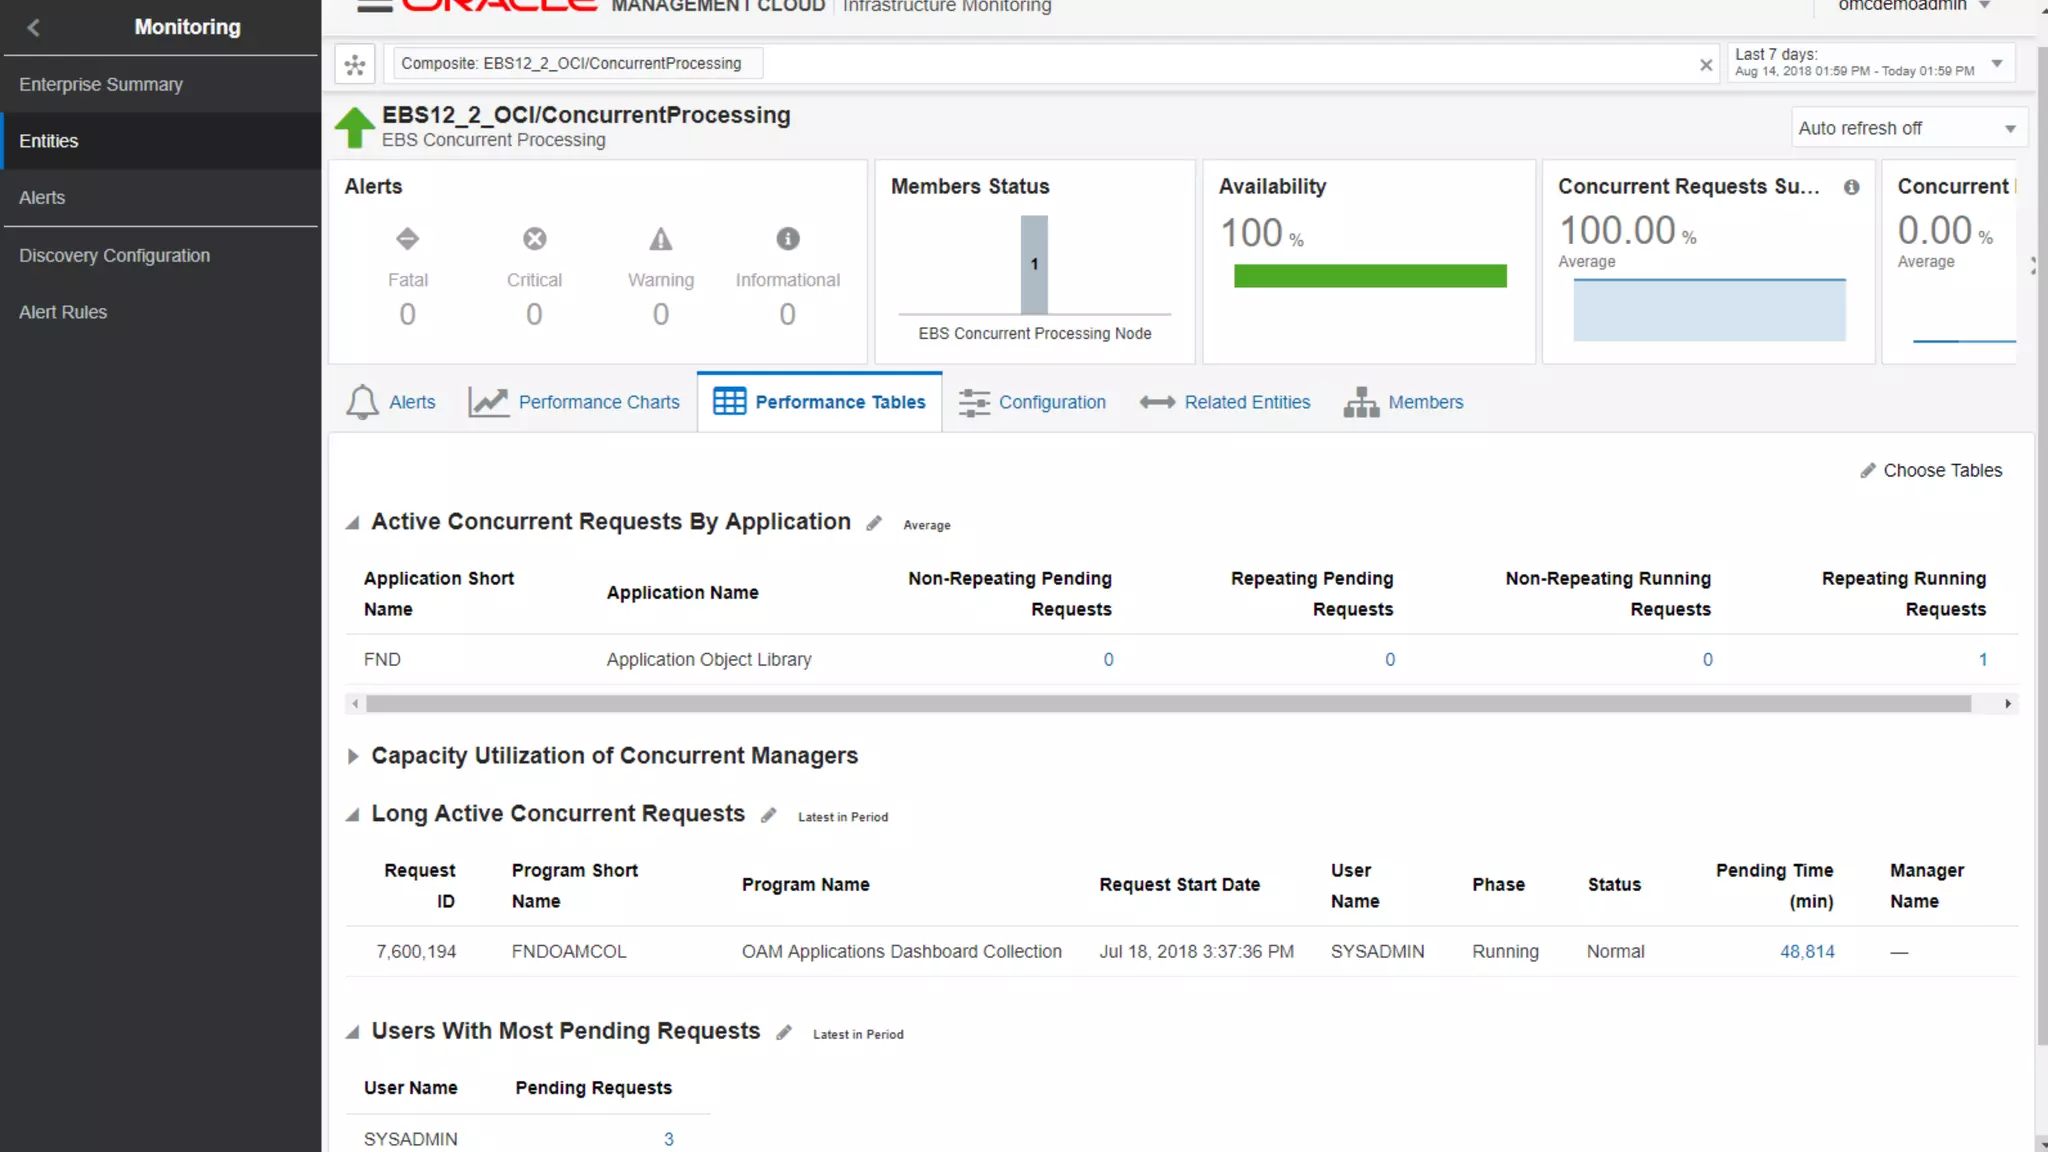Click FND application short name cell
Screen dimensions: 2048x1152
click(x=382, y=659)
